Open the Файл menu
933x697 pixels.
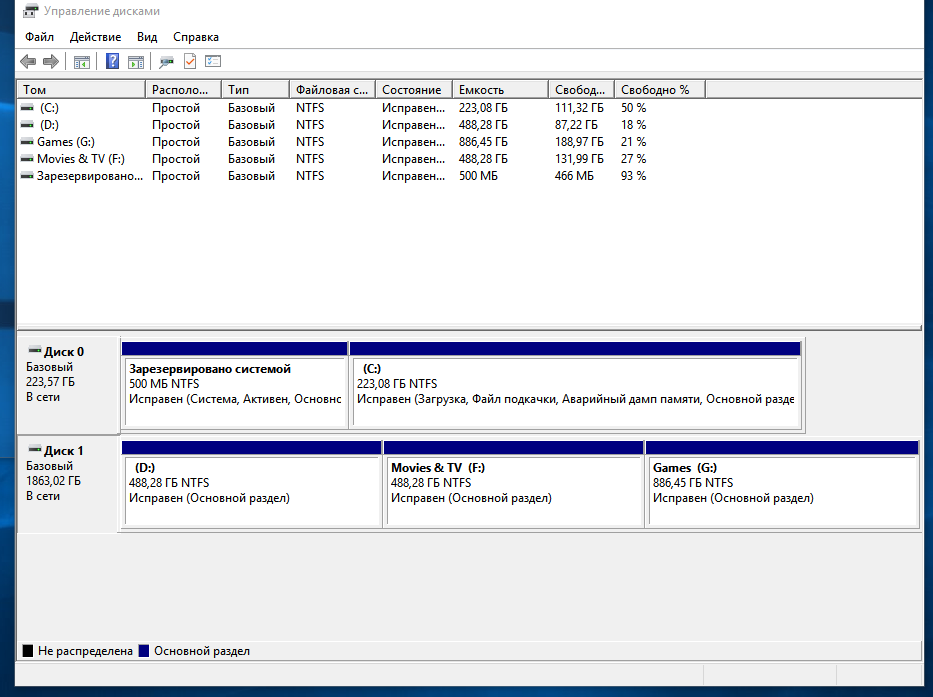pos(40,37)
